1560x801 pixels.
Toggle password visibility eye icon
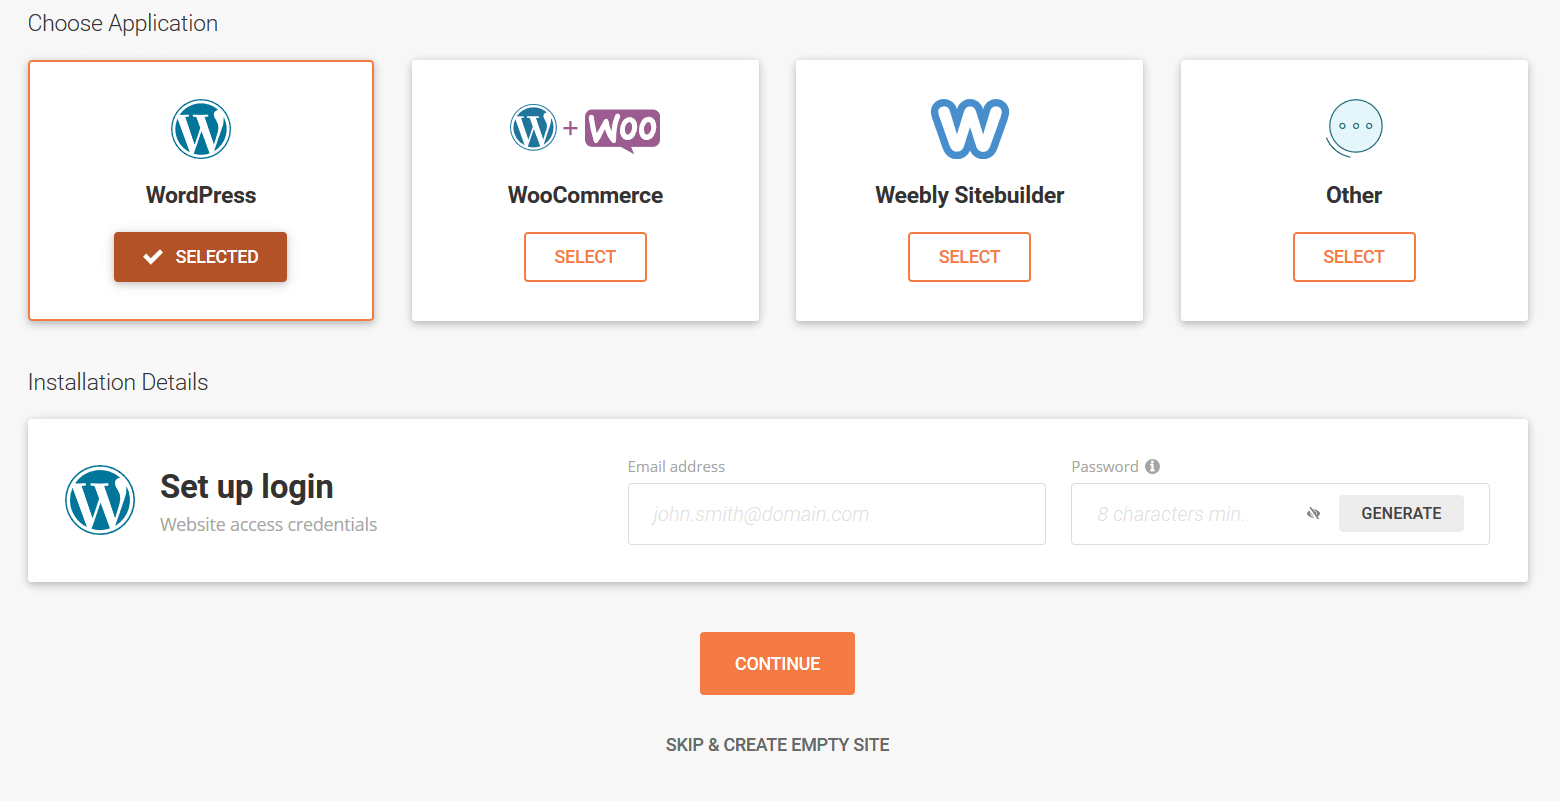[x=1314, y=514]
